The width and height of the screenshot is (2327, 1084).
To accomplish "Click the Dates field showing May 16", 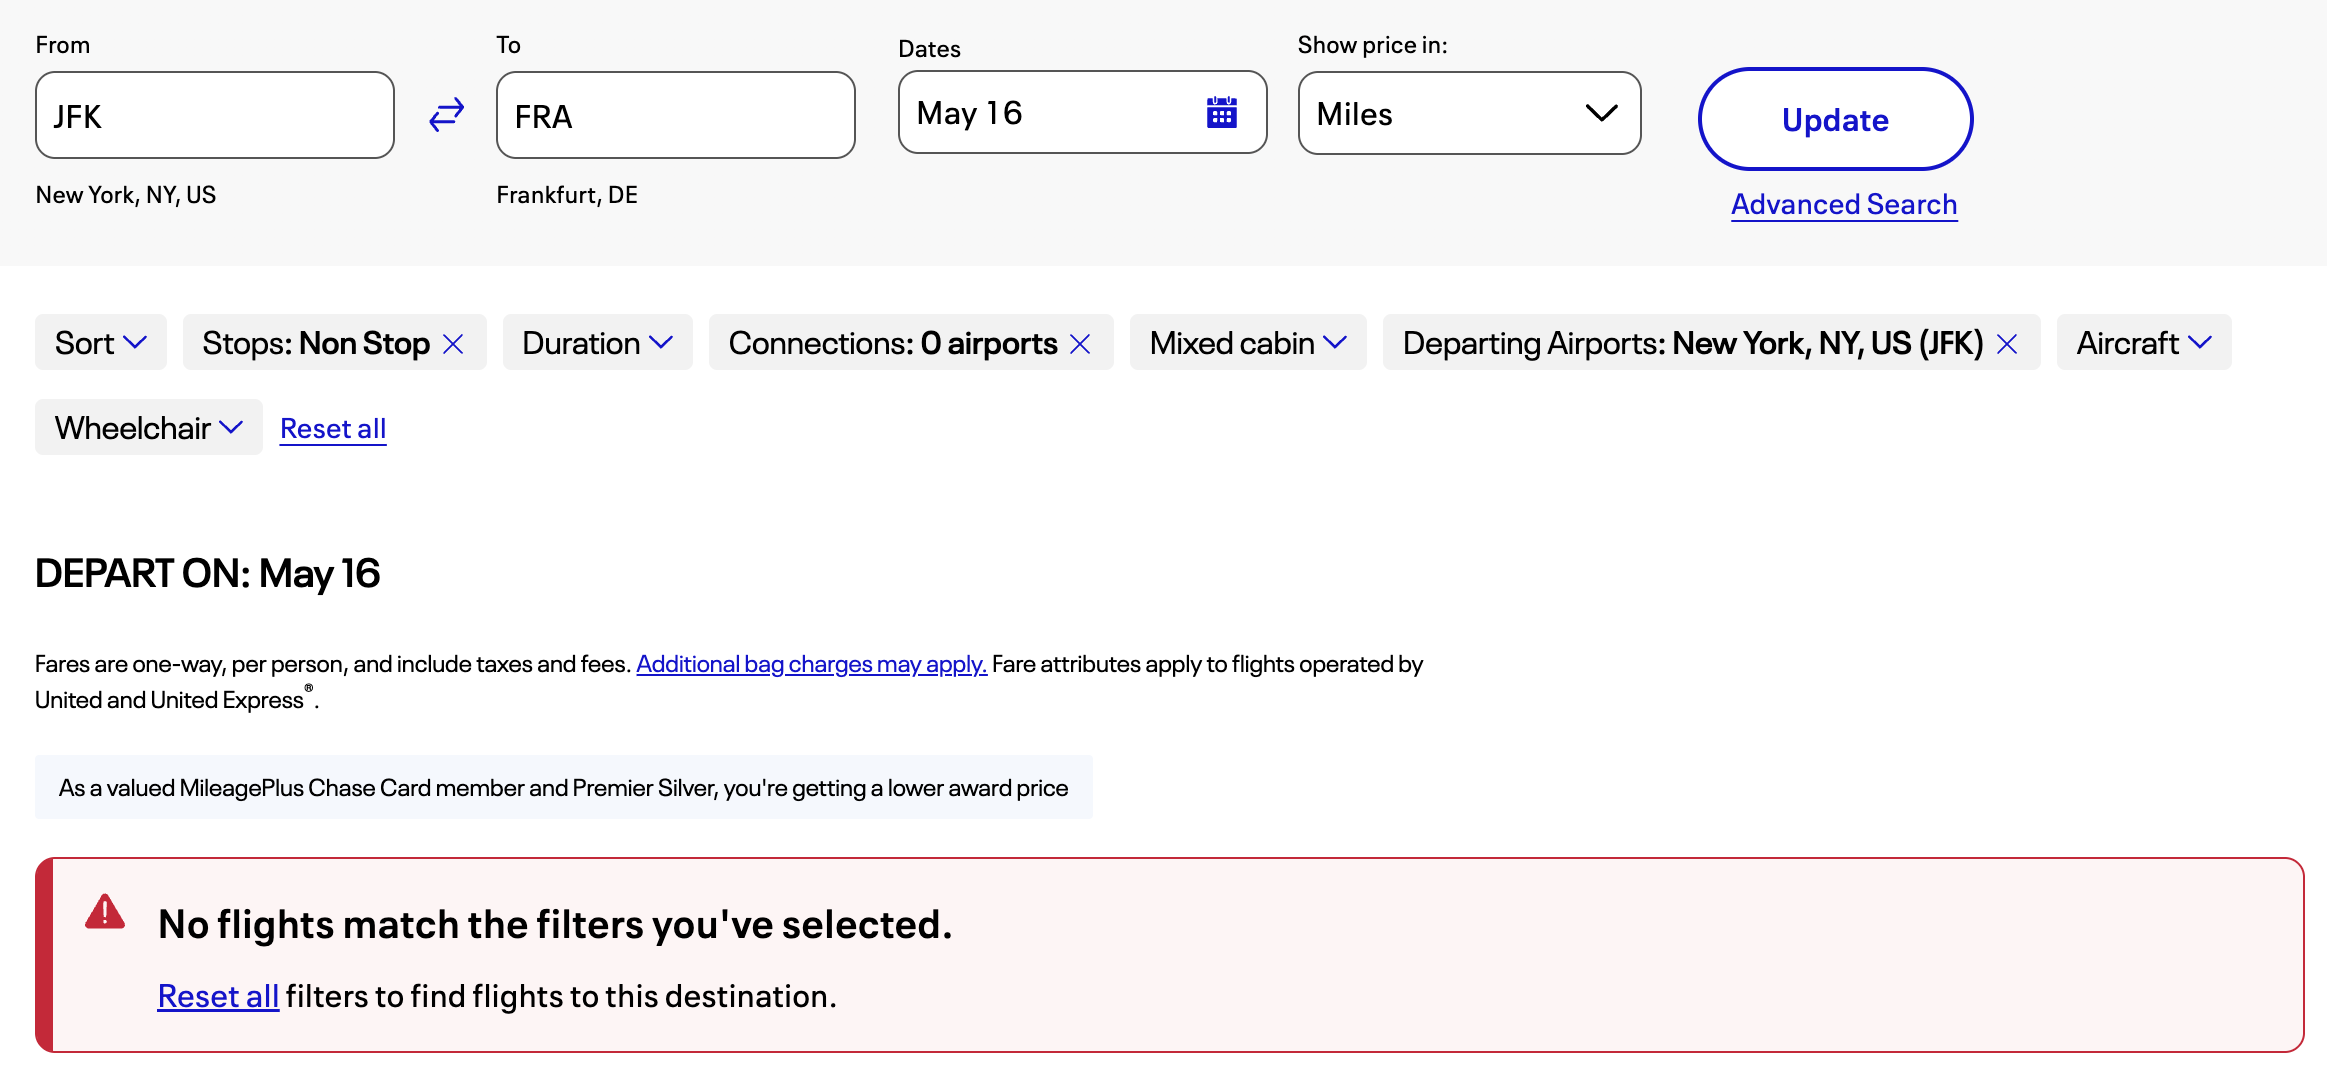I will click(1083, 113).
